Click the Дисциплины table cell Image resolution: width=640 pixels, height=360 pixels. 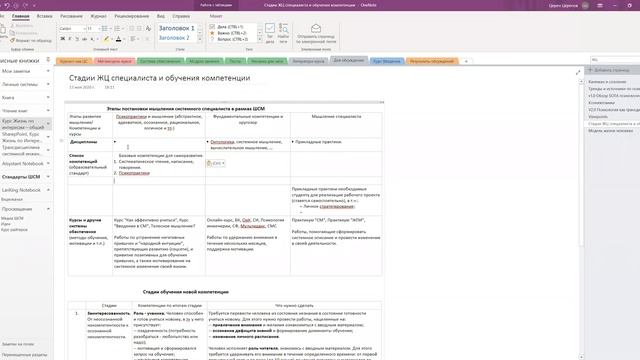[x=90, y=145]
